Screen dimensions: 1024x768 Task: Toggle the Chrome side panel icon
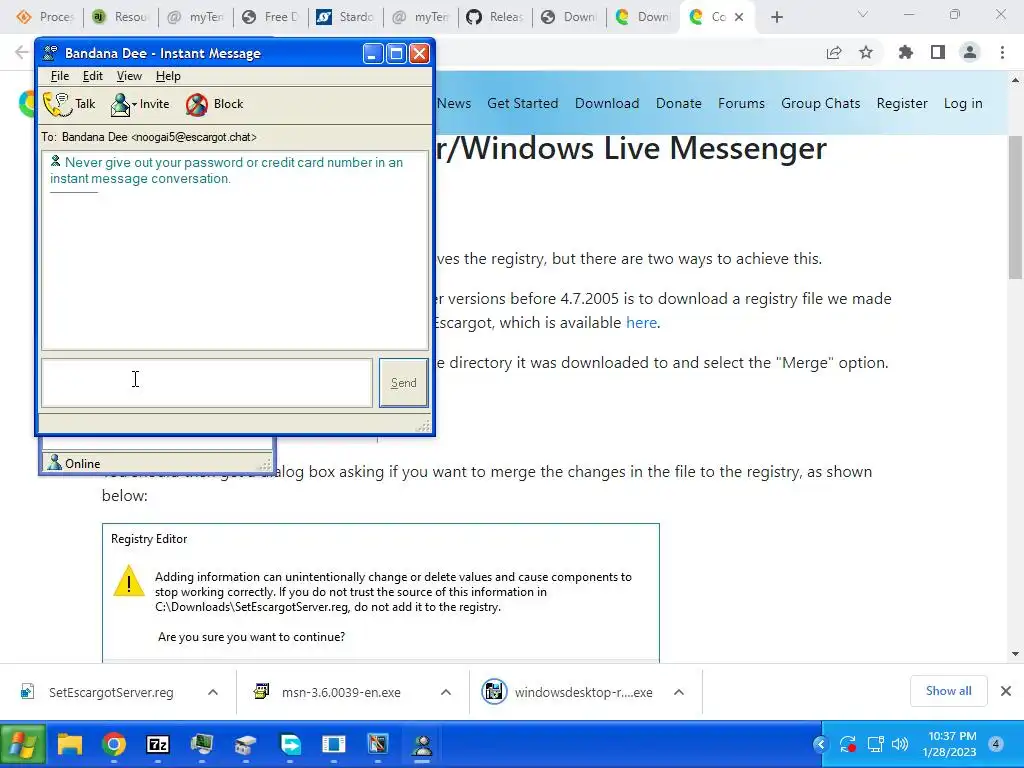point(938,52)
